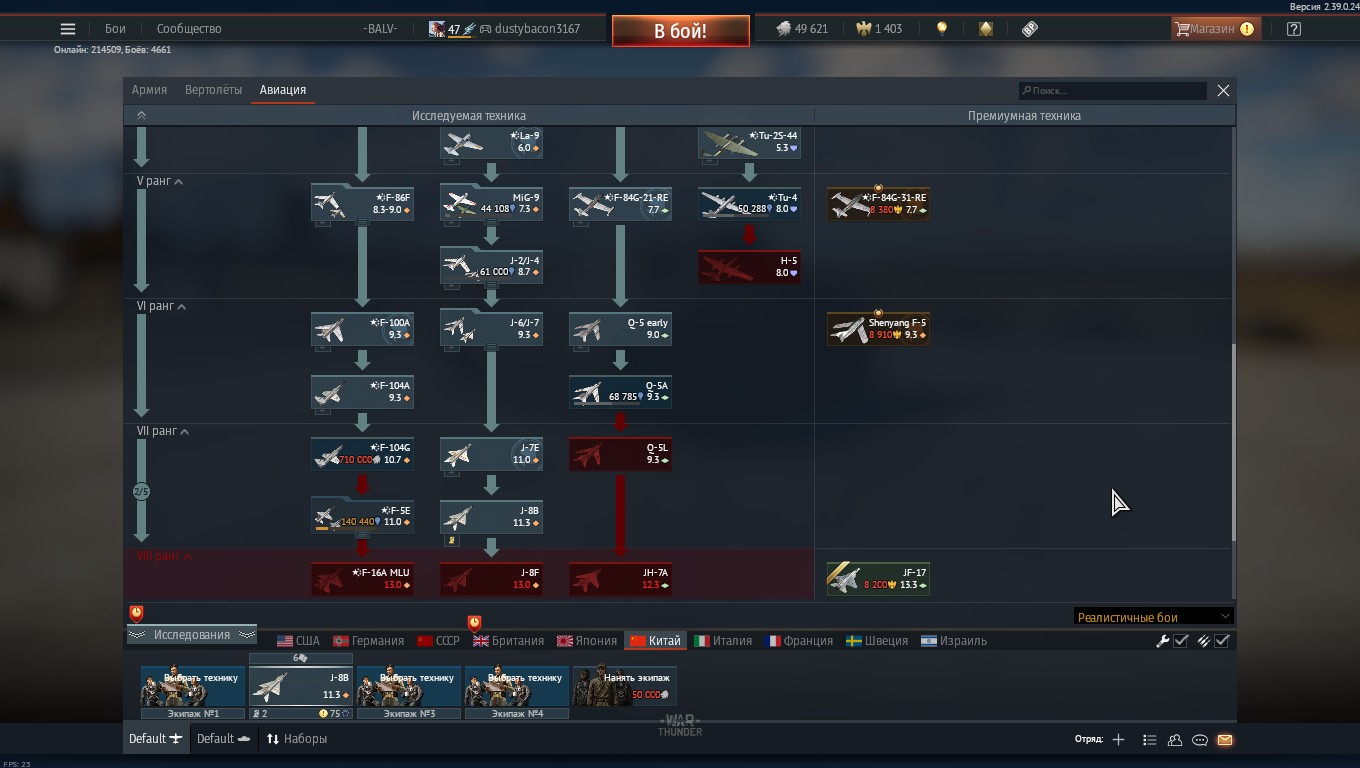The width and height of the screenshot is (1360, 768).
Task: Click Нанять экипаж for 50 000
Action: coord(625,687)
